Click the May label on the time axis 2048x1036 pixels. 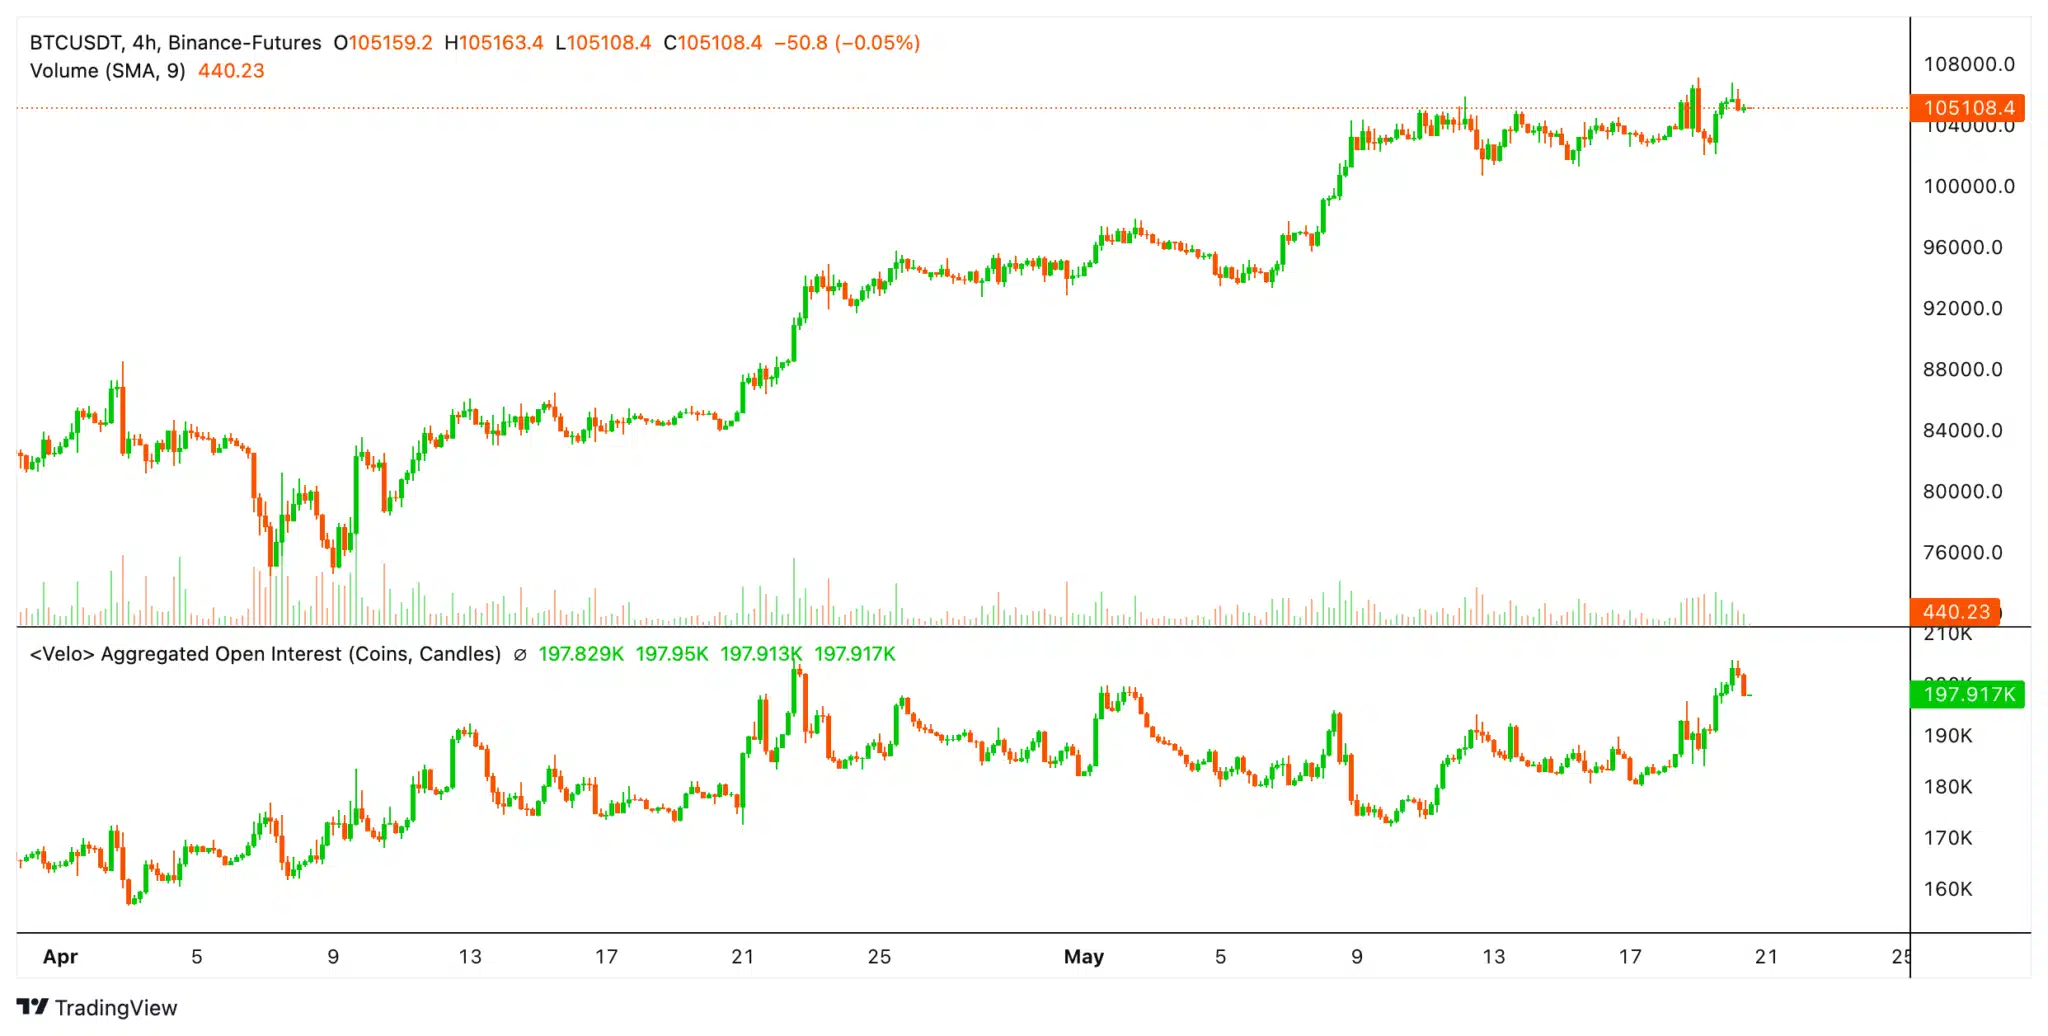[x=1084, y=956]
